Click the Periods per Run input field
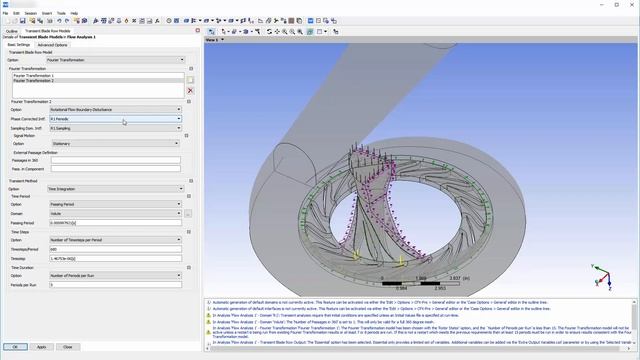 tap(116, 285)
